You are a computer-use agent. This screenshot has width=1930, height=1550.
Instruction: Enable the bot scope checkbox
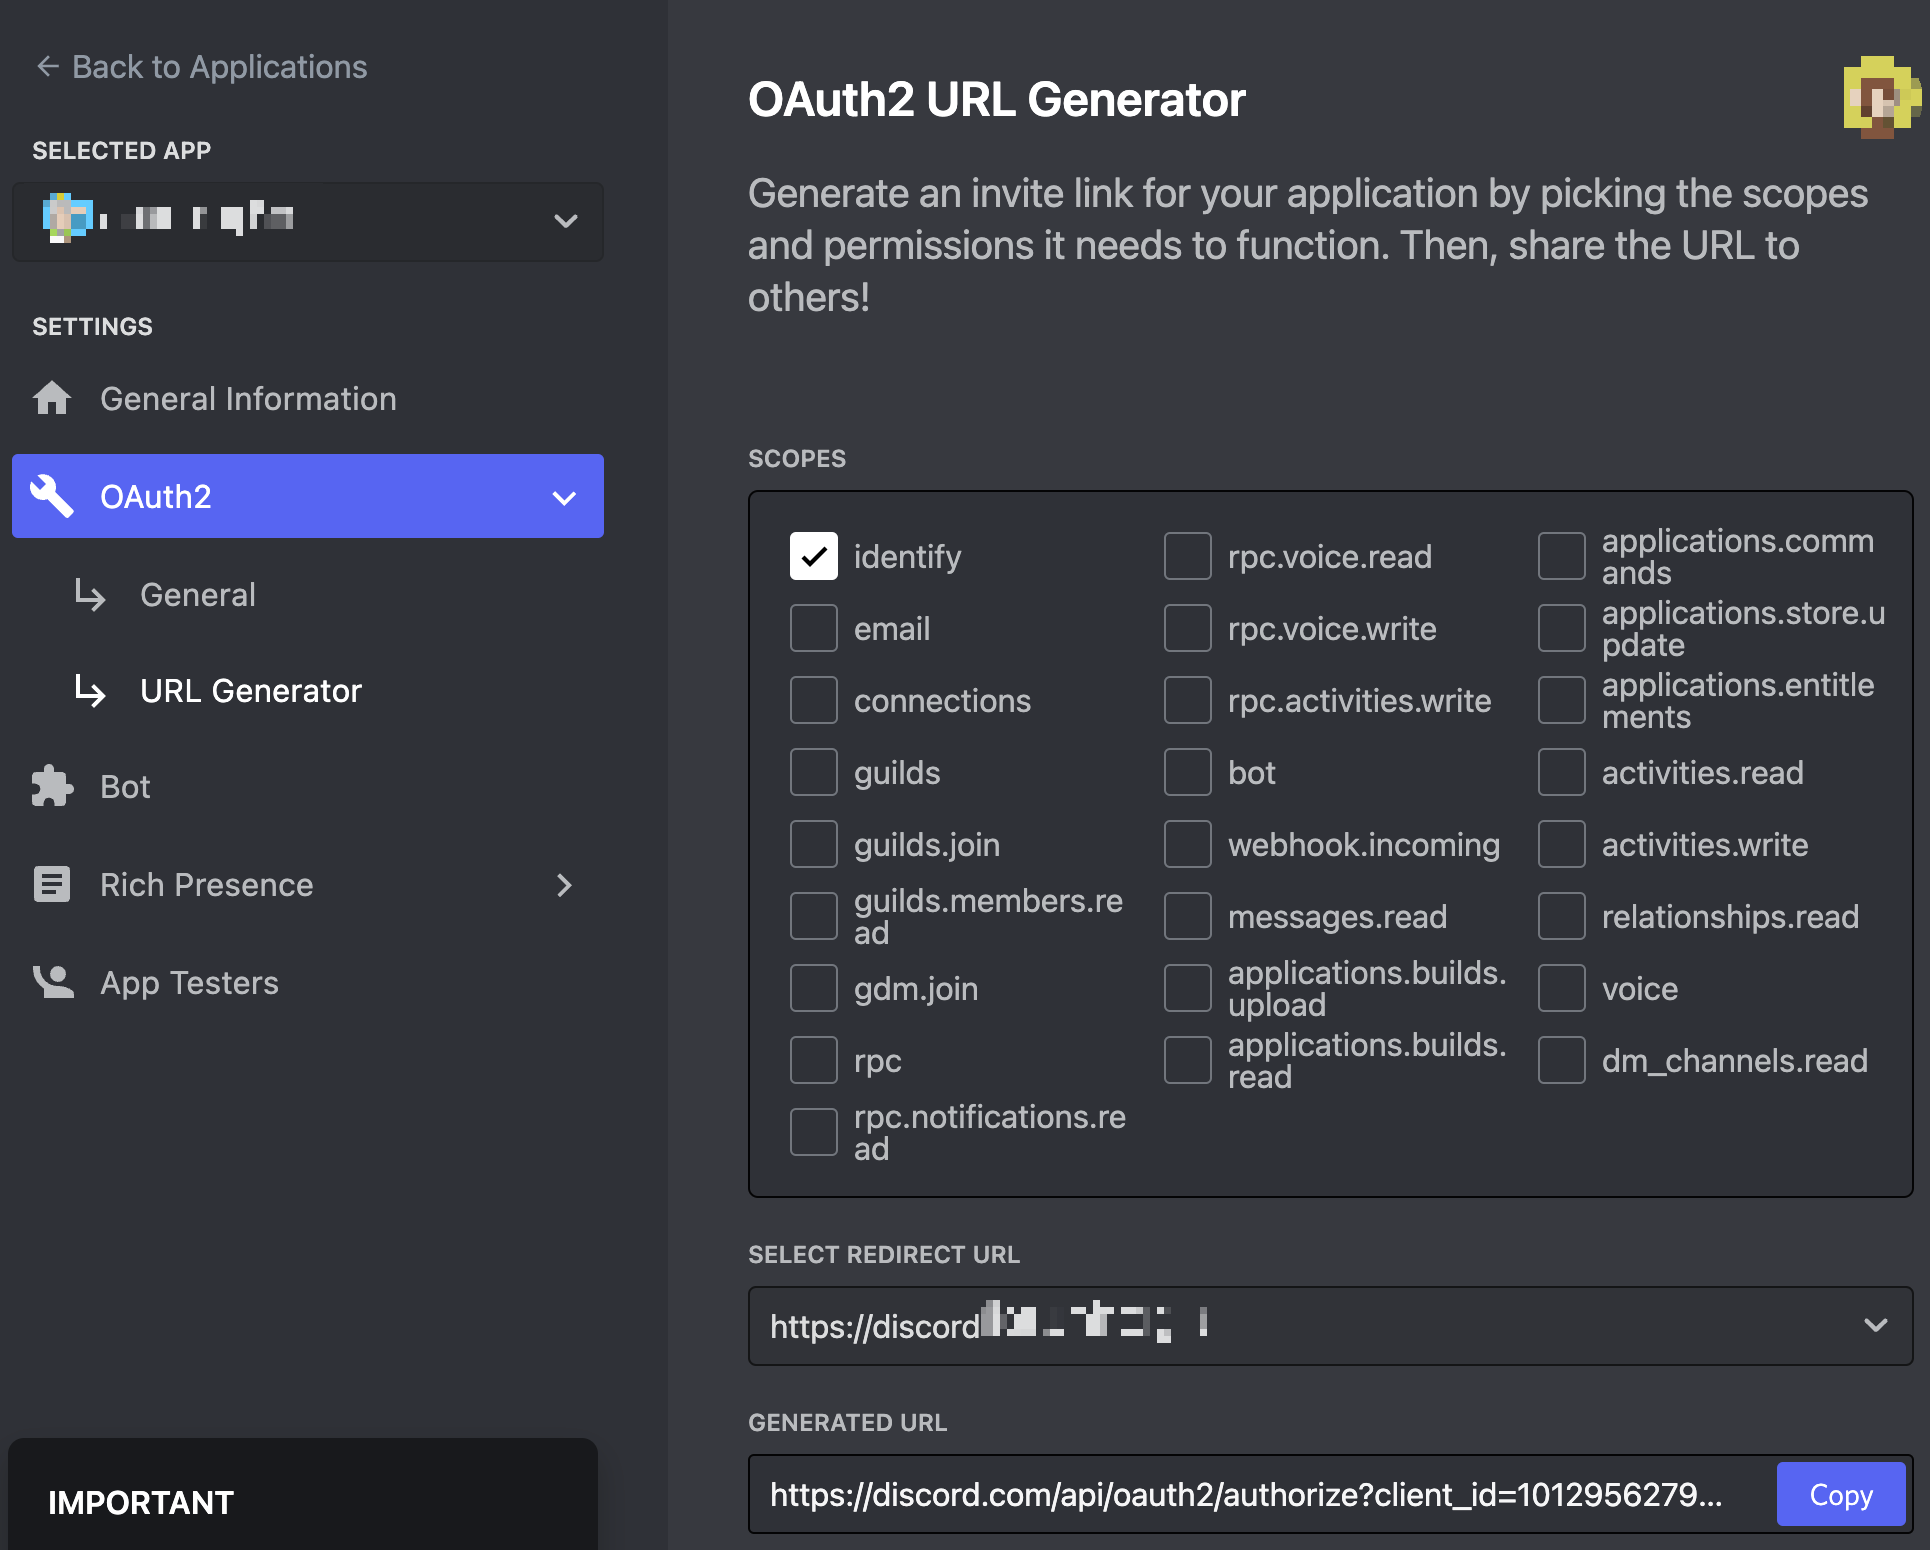tap(1187, 772)
